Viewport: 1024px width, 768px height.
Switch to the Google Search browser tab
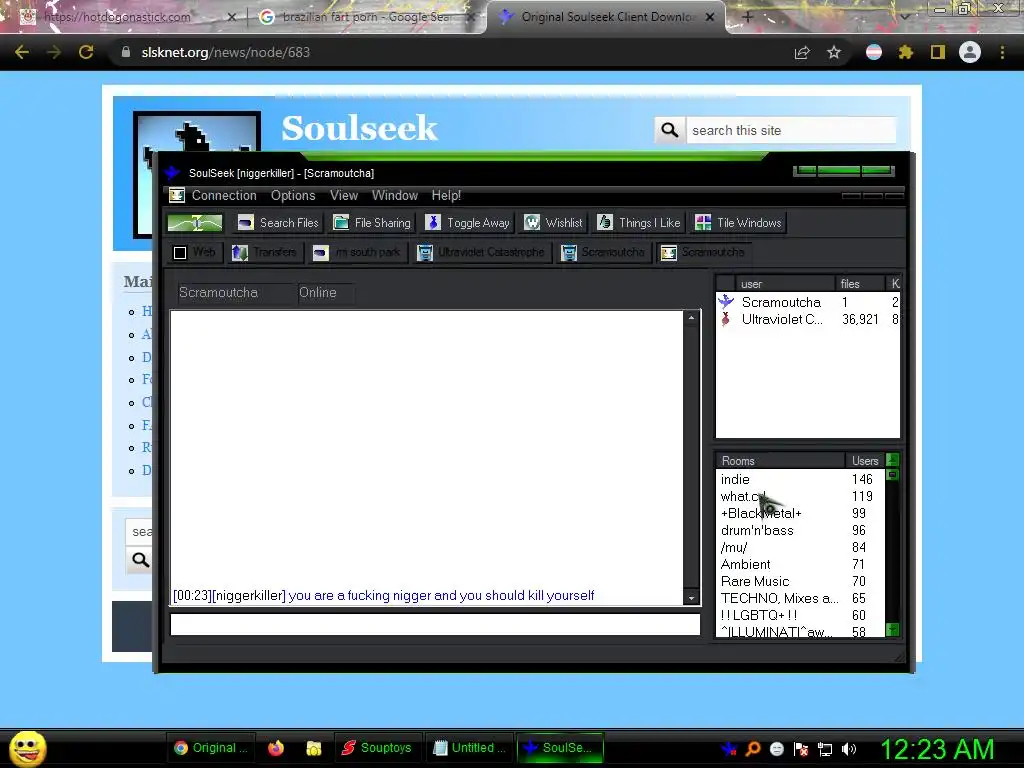click(x=366, y=17)
